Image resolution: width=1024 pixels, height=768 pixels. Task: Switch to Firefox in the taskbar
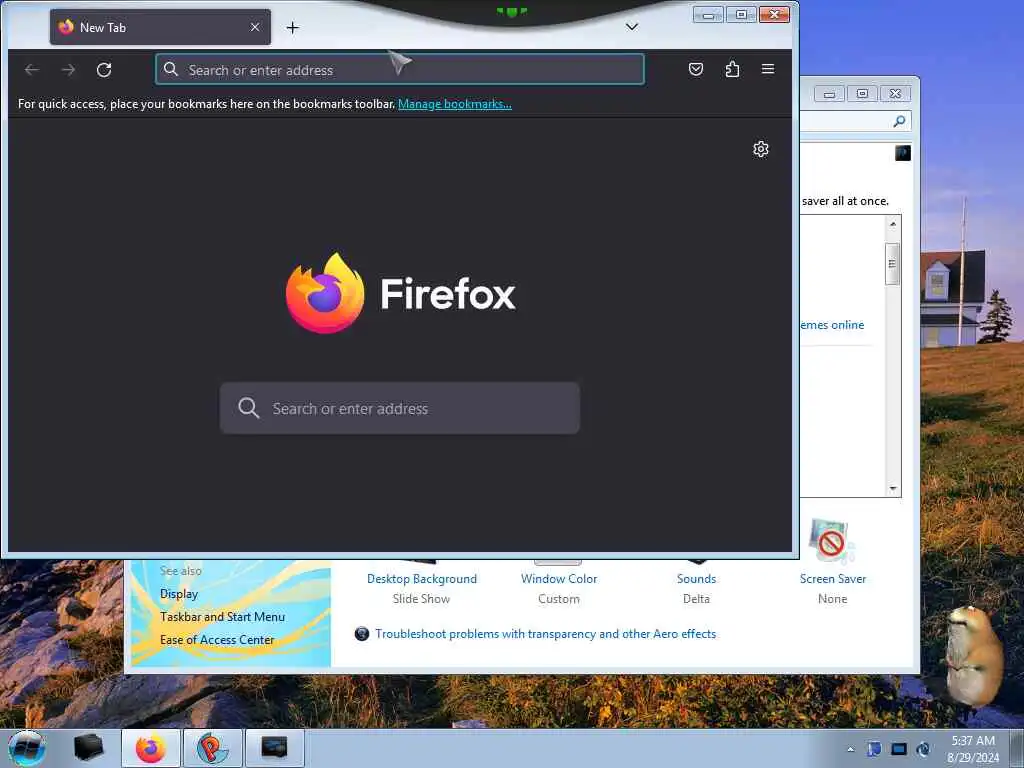[151, 748]
